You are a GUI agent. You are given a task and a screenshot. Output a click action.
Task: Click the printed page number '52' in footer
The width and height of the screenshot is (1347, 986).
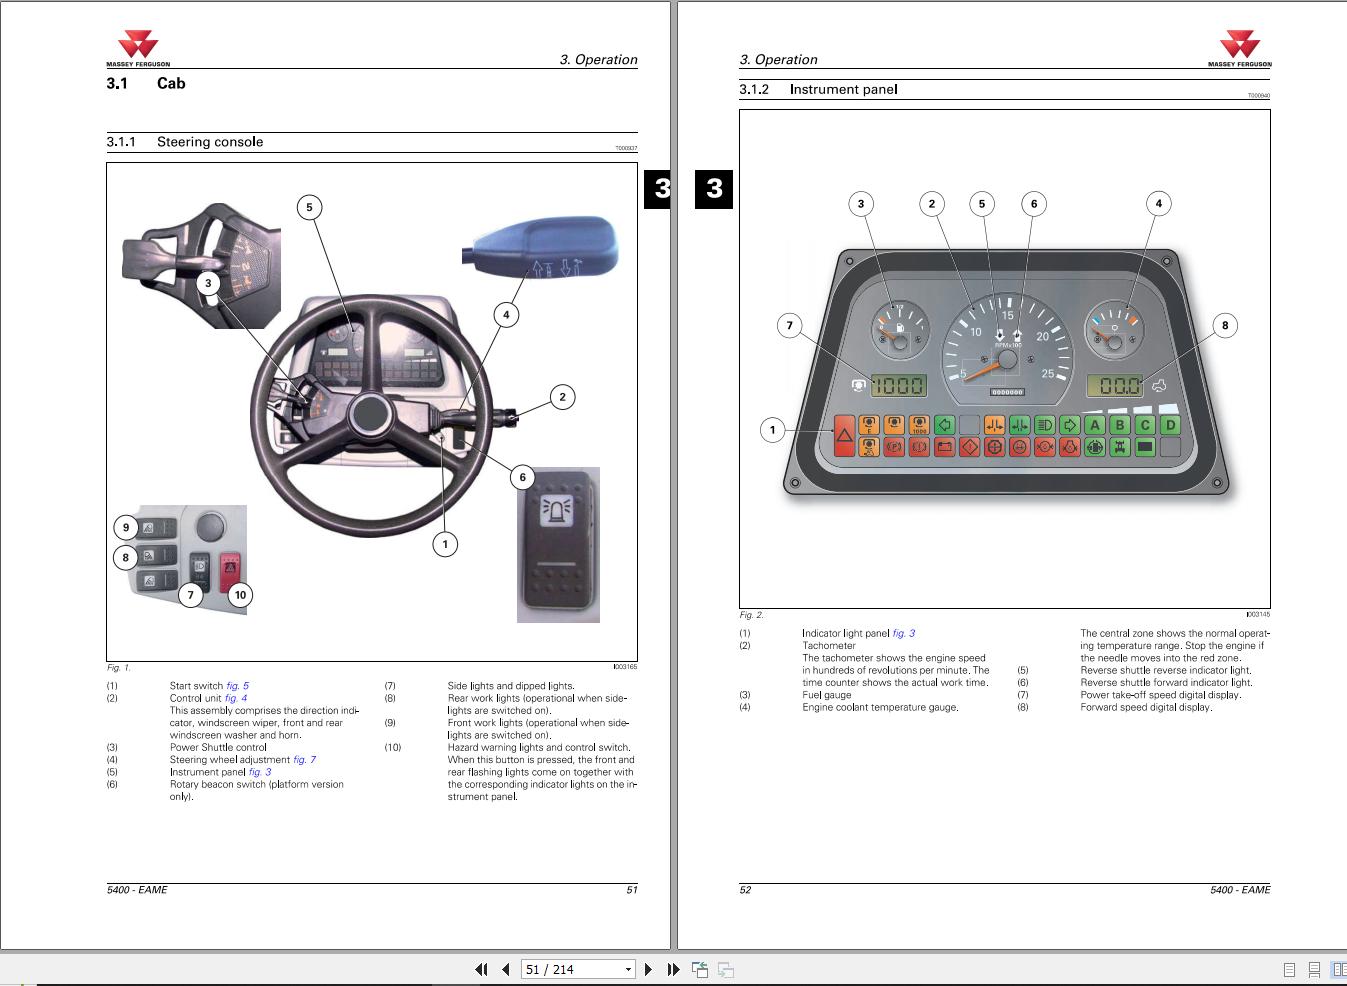click(745, 890)
